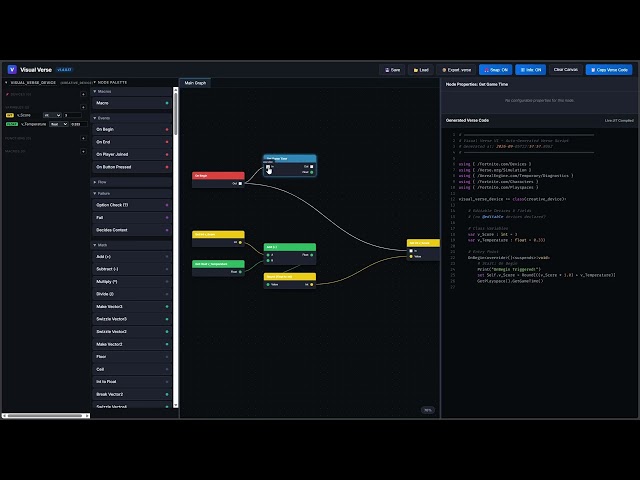Image resolution: width=640 pixels, height=480 pixels.
Task: Open the type dropdown for v_Temperature
Action: tap(58, 124)
